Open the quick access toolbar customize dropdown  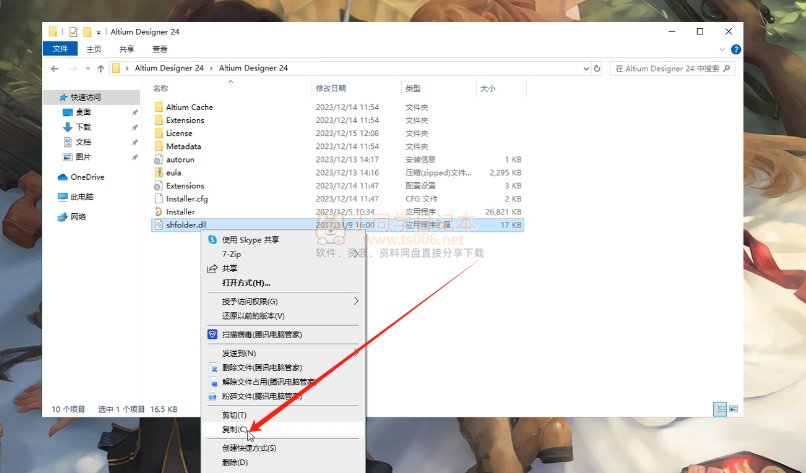click(98, 32)
